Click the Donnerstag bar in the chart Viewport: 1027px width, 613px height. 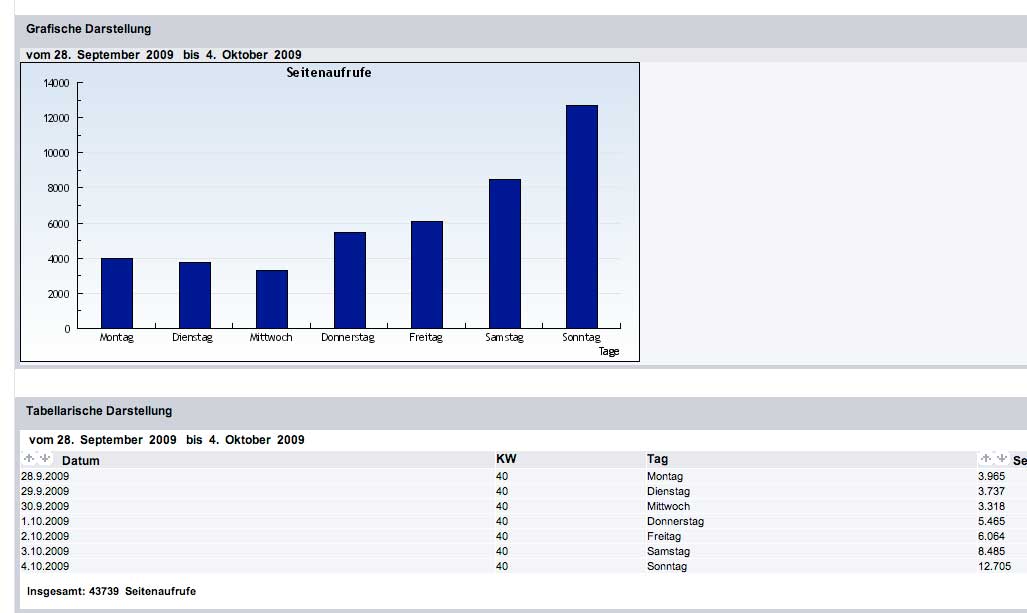point(349,279)
